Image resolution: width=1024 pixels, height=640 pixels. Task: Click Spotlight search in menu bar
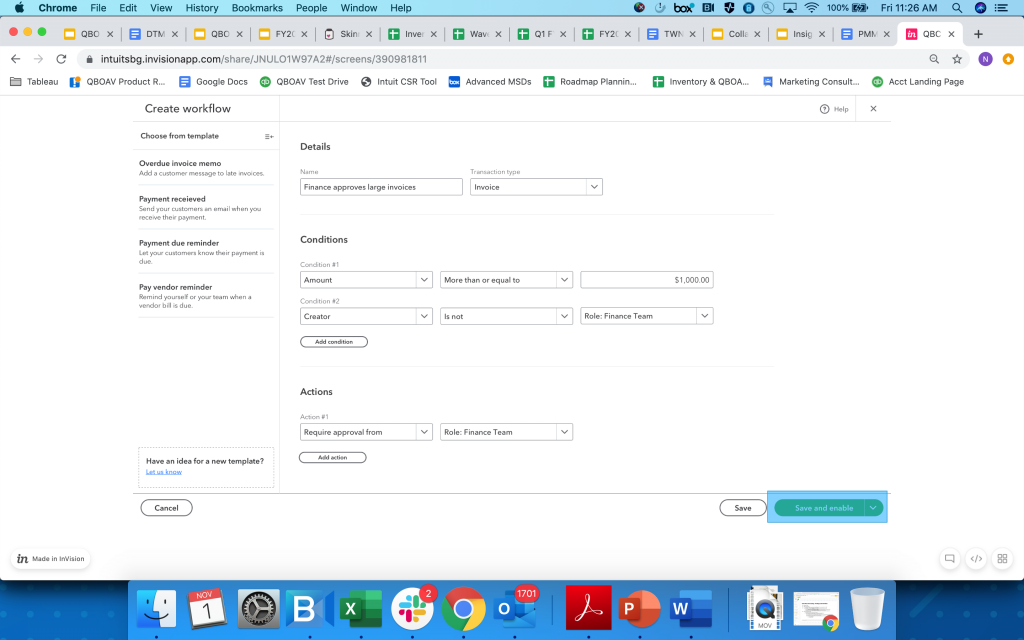[x=957, y=8]
